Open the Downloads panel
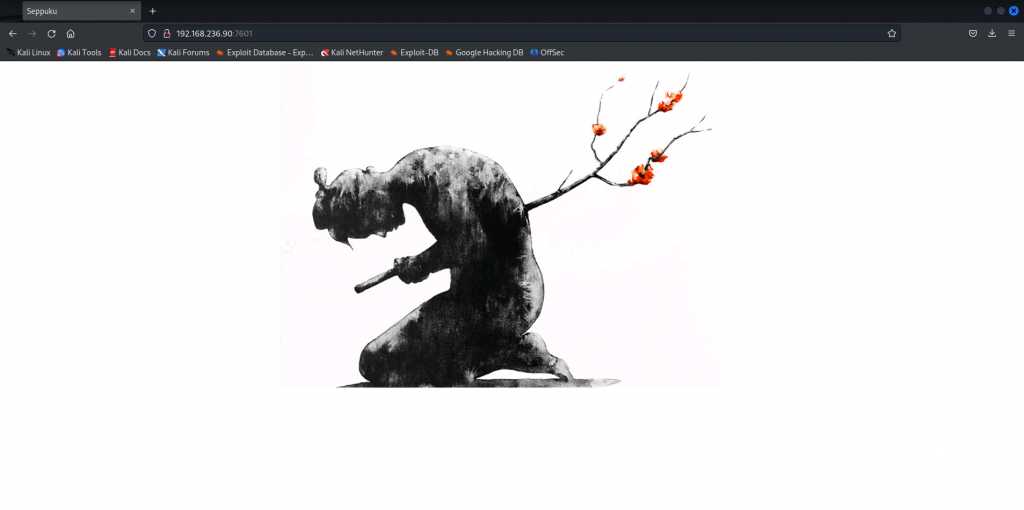The height and width of the screenshot is (510, 1024). coord(992,33)
